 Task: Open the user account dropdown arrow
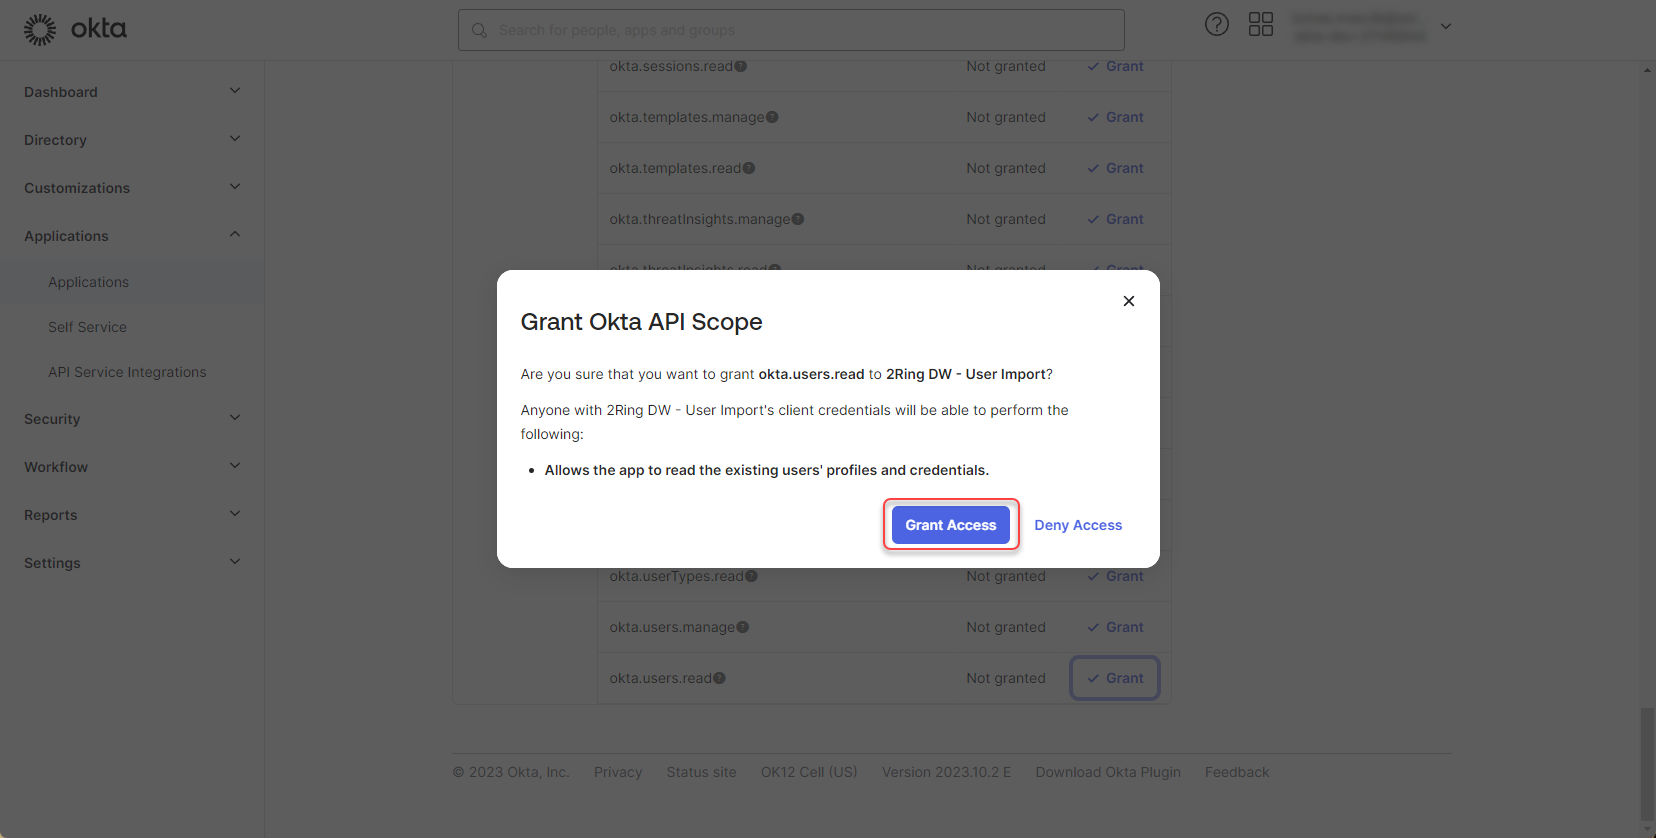pos(1445,26)
